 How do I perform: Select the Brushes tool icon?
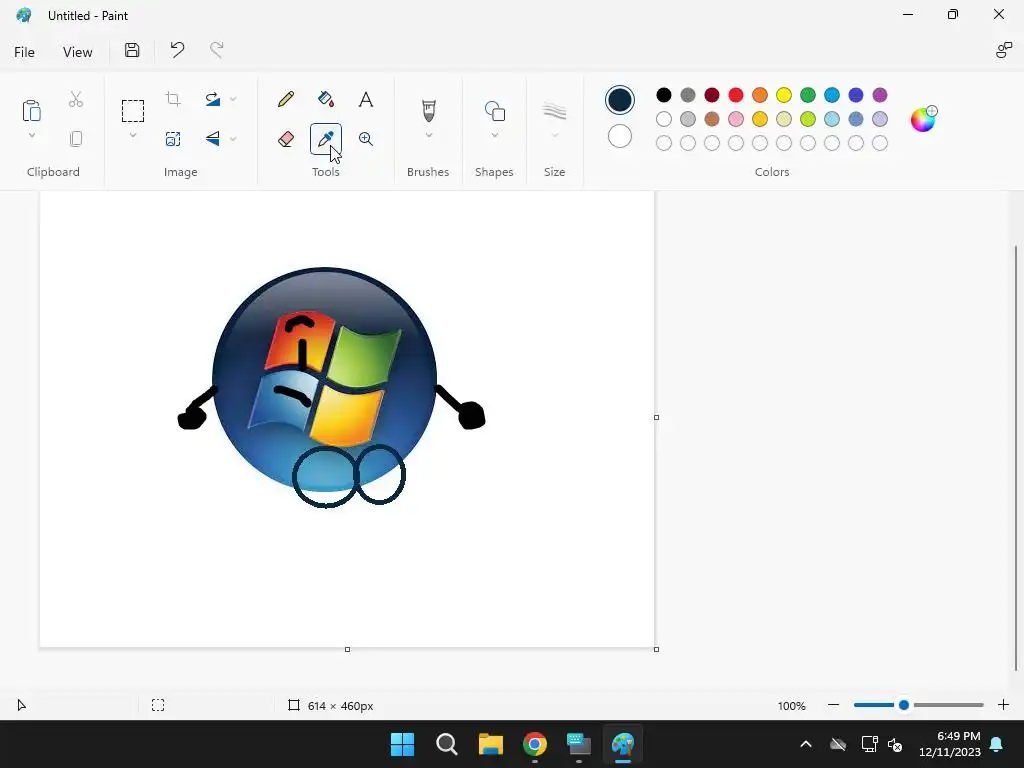click(428, 111)
